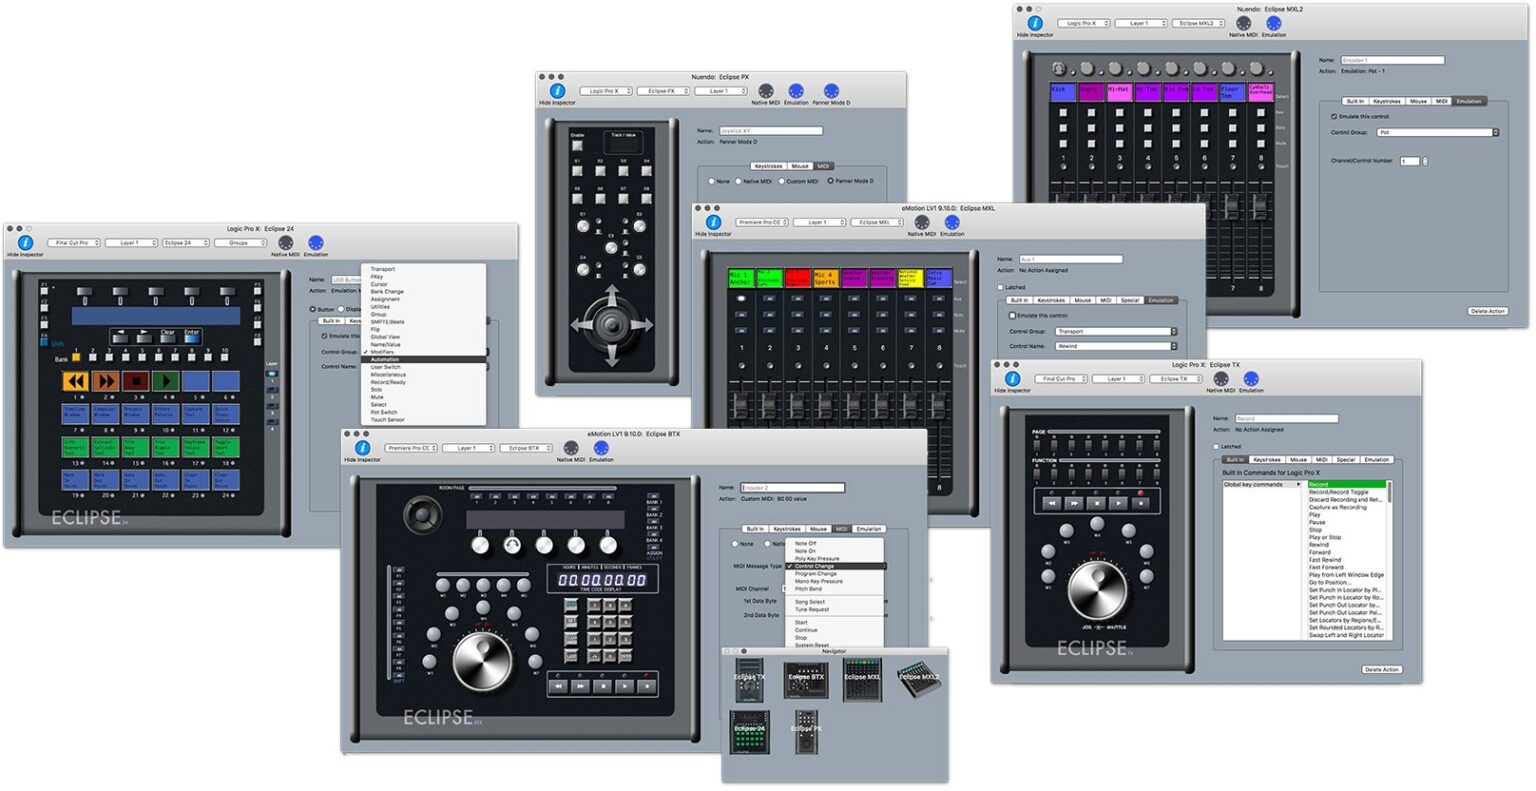Open the Final Cut Pro application dropdown in the Eclipse 24 window
The width and height of the screenshot is (1536, 791).
tap(75, 242)
